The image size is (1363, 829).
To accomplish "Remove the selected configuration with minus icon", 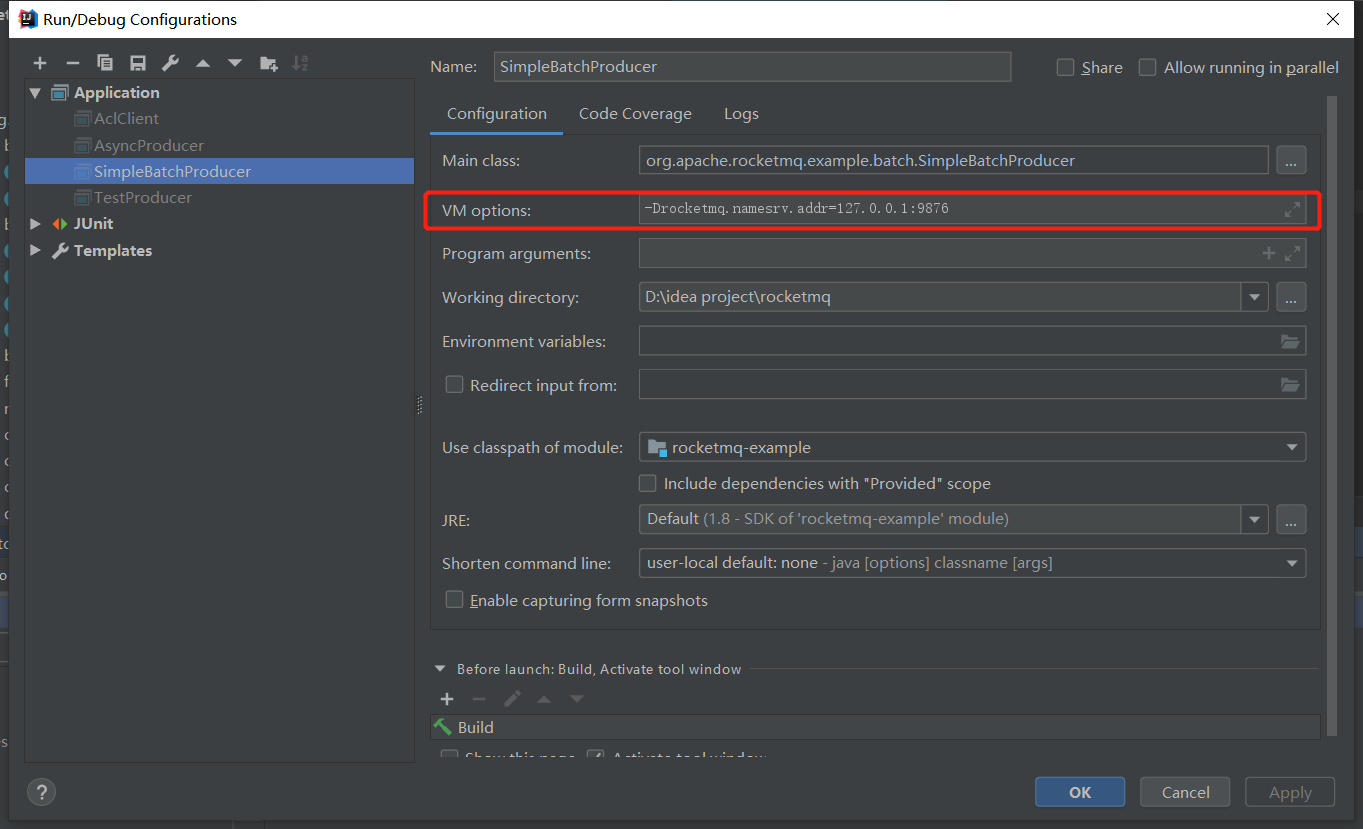I will point(72,63).
